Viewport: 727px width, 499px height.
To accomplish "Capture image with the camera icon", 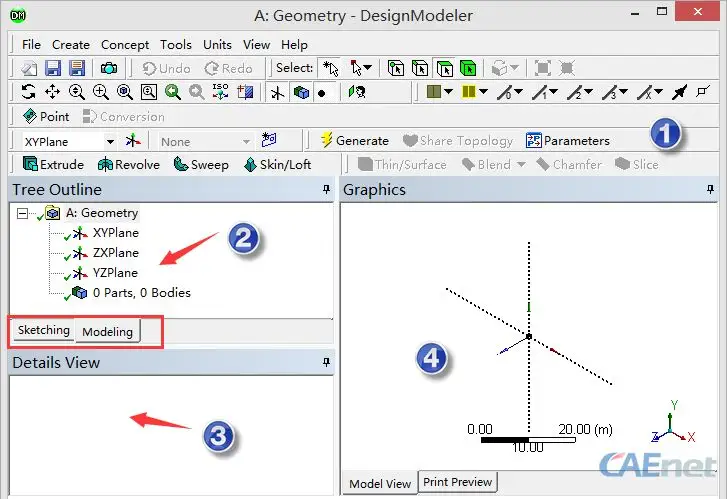I will point(109,69).
